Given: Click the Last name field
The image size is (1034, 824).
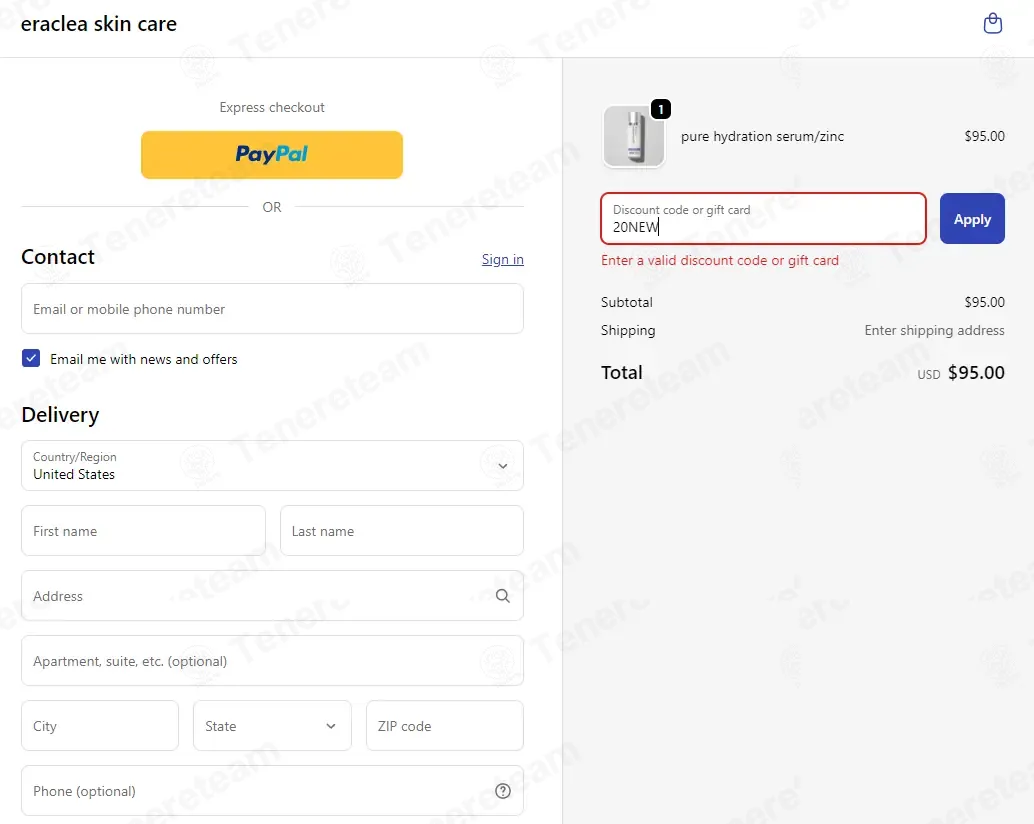Looking at the screenshot, I should (402, 531).
